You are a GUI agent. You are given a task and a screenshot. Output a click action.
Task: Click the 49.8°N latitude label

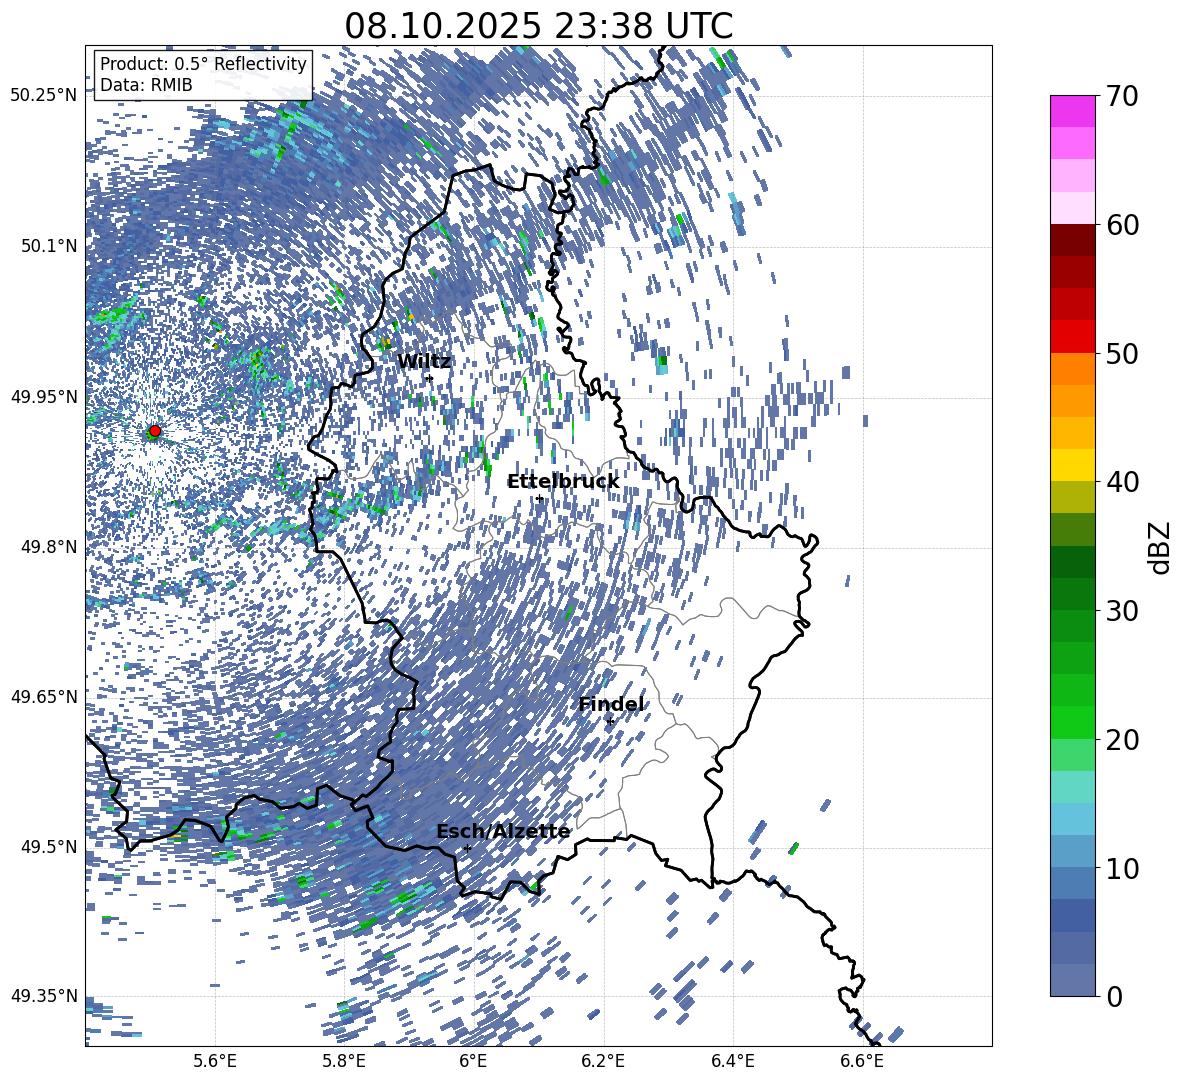click(49, 547)
